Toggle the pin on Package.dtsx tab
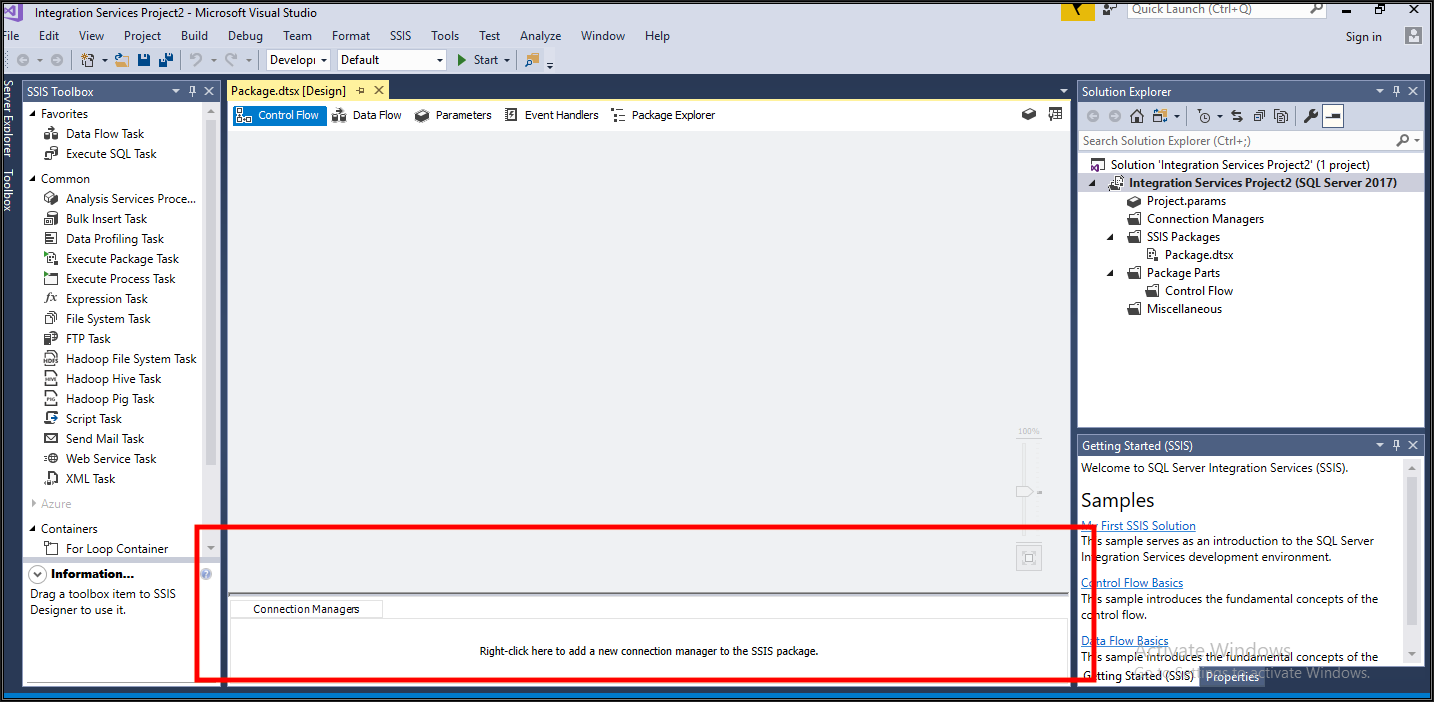The height and width of the screenshot is (702, 1434). point(361,91)
